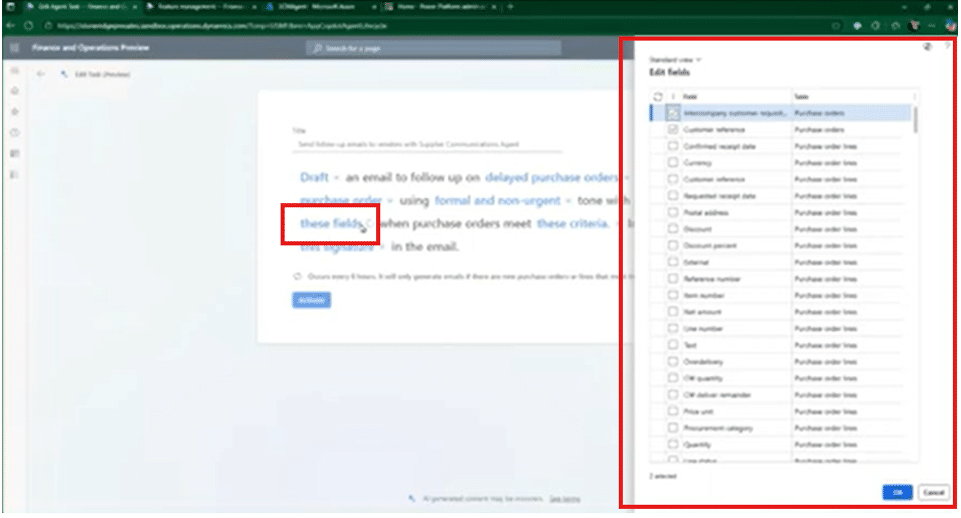
Task: Check the Postal address field
Action: click(x=673, y=212)
